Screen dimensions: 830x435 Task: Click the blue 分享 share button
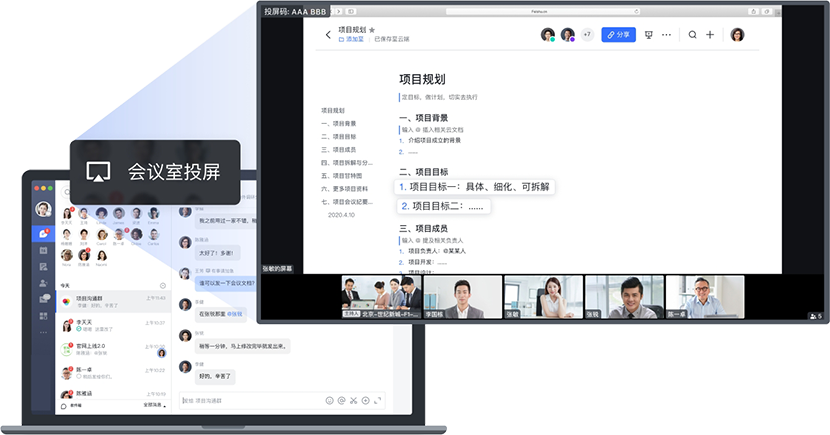tap(618, 35)
